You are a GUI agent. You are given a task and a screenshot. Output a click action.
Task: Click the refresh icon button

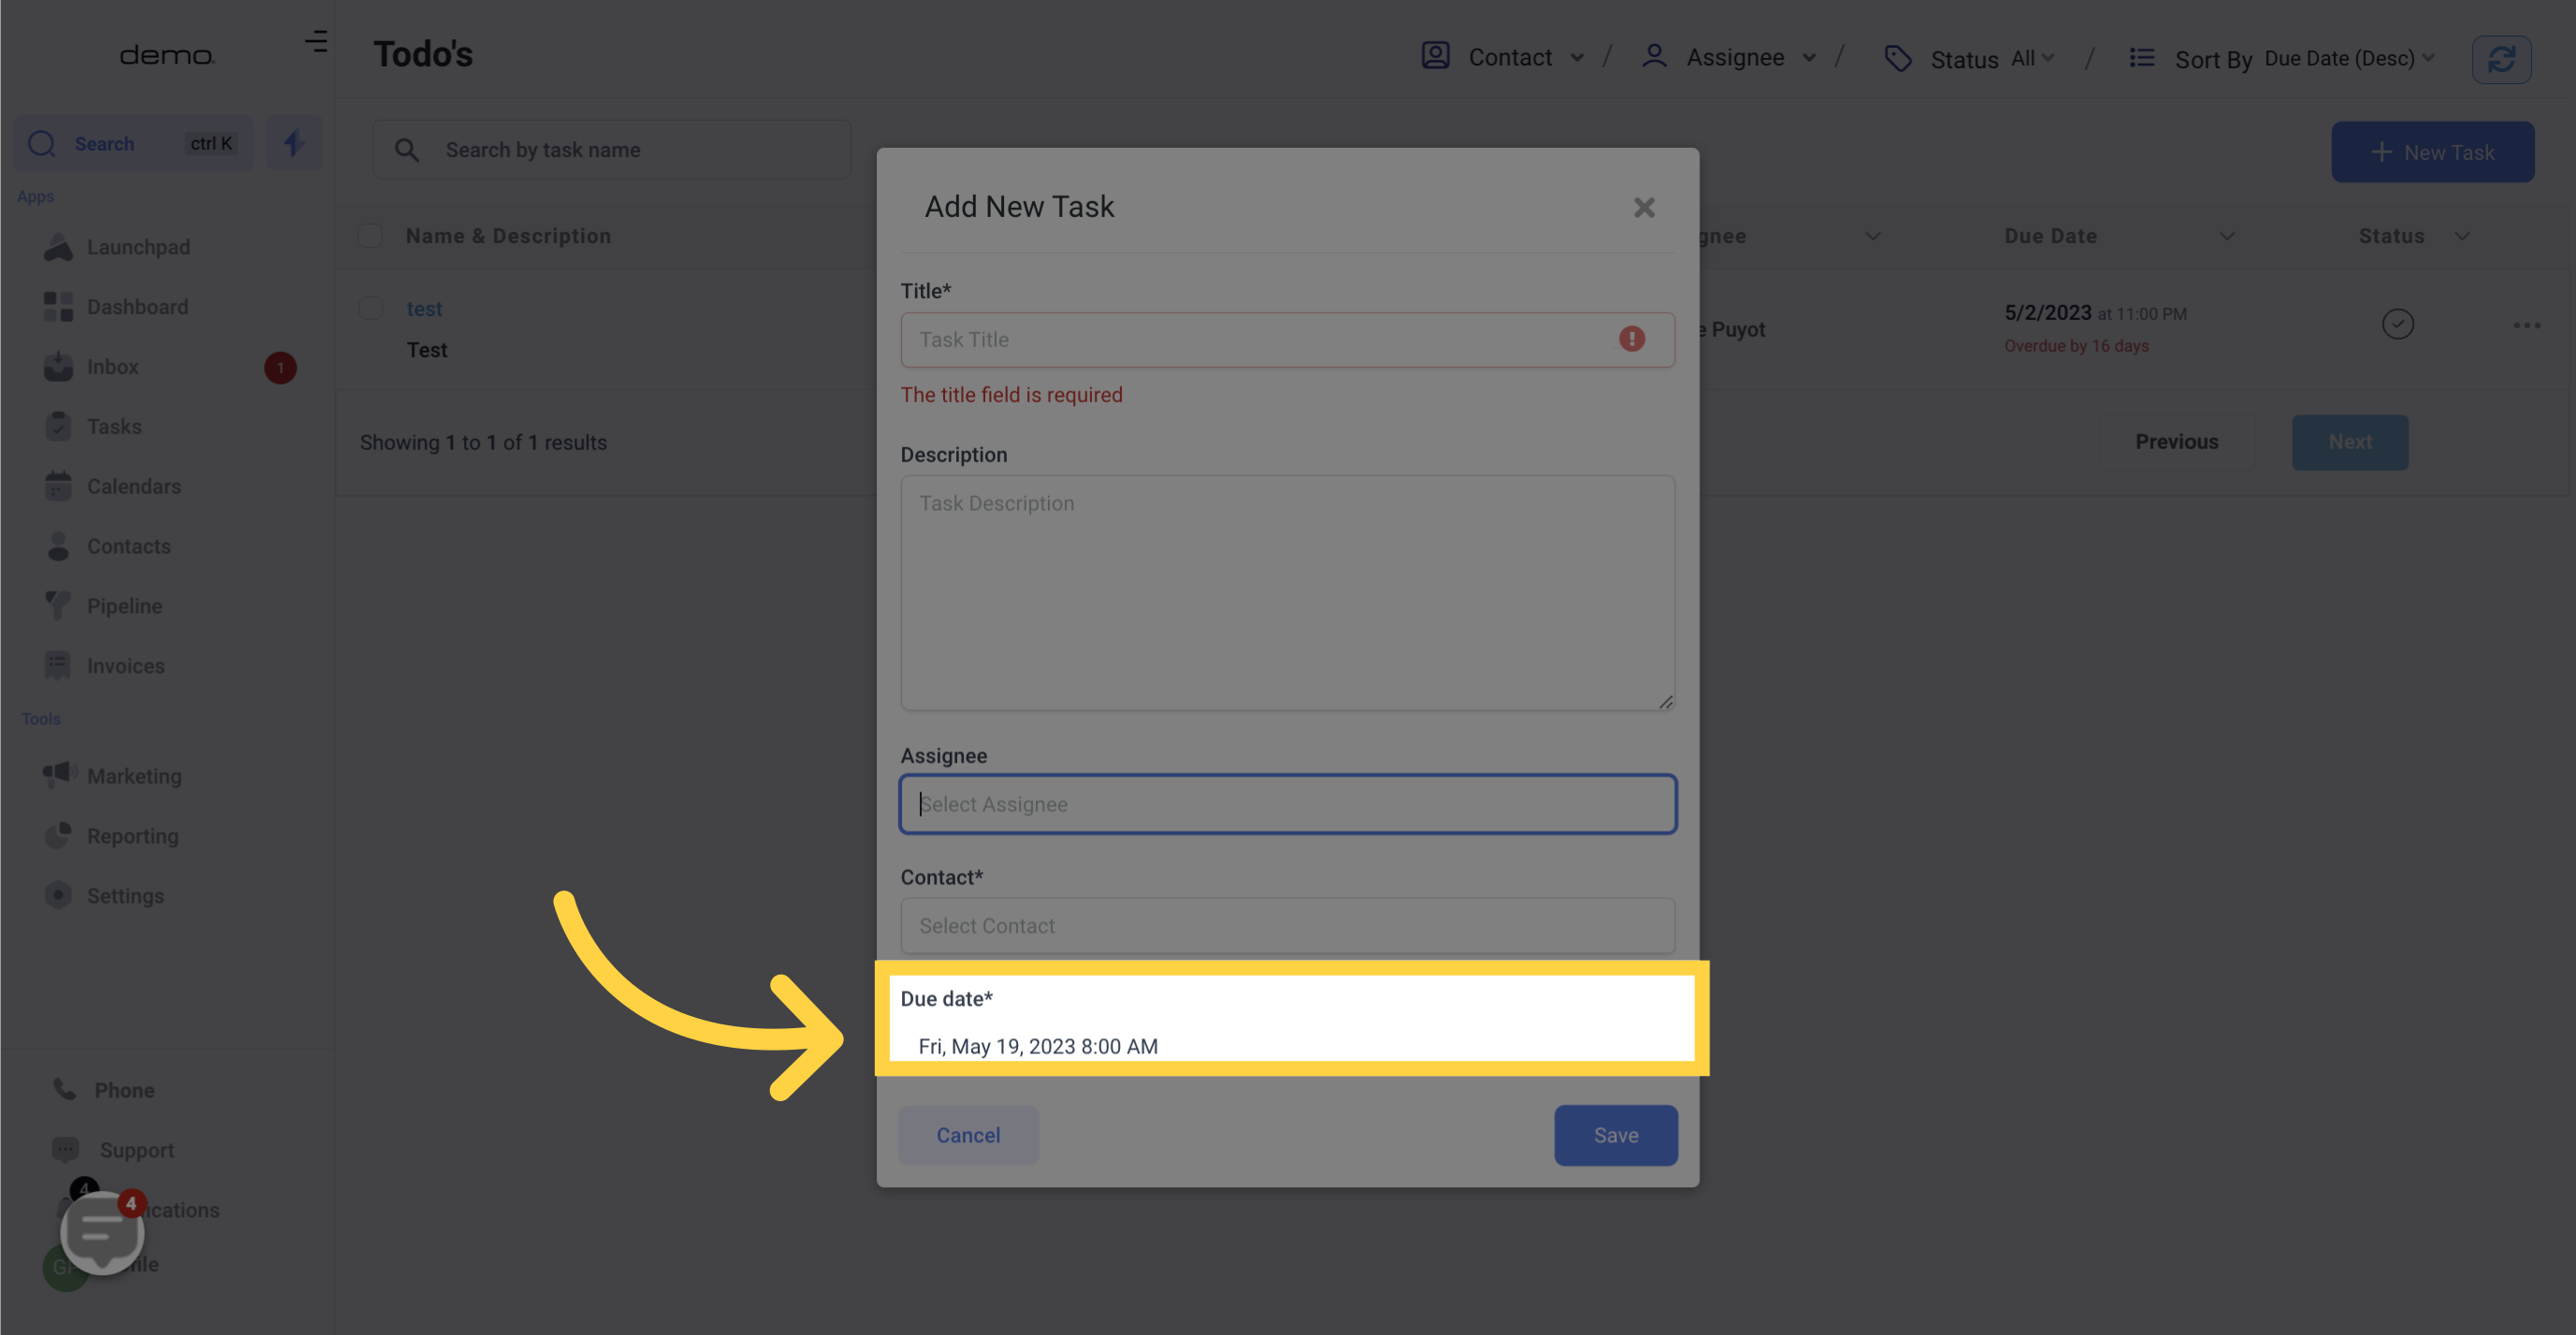(2501, 60)
